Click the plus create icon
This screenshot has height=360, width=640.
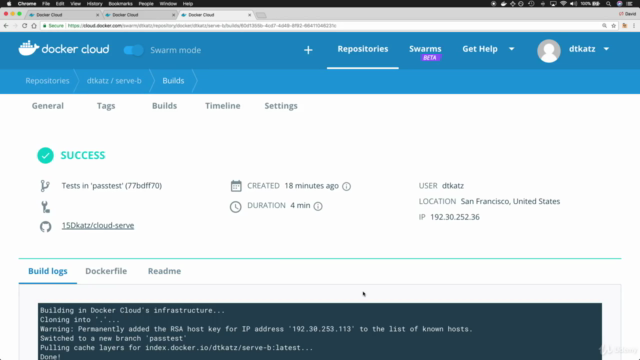pyautogui.click(x=308, y=50)
